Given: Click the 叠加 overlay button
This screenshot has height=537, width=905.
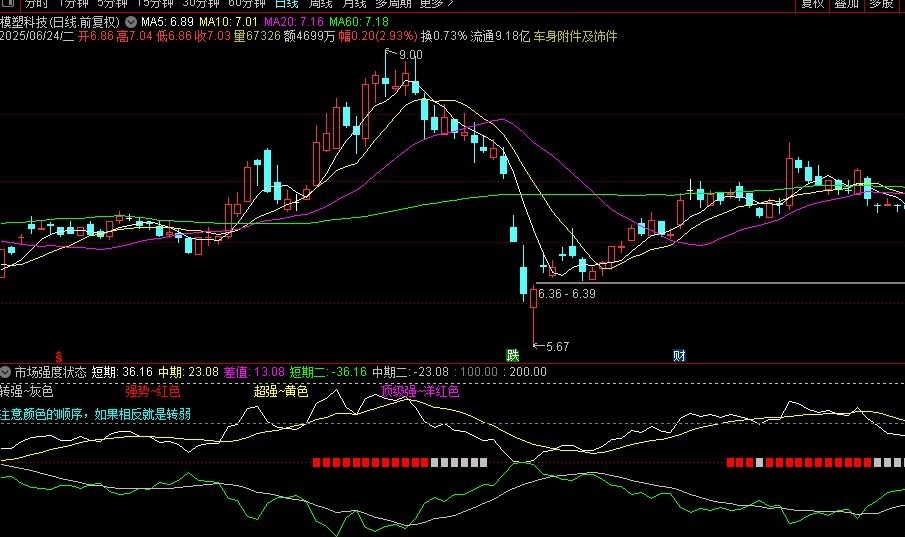Looking at the screenshot, I should [x=847, y=3].
